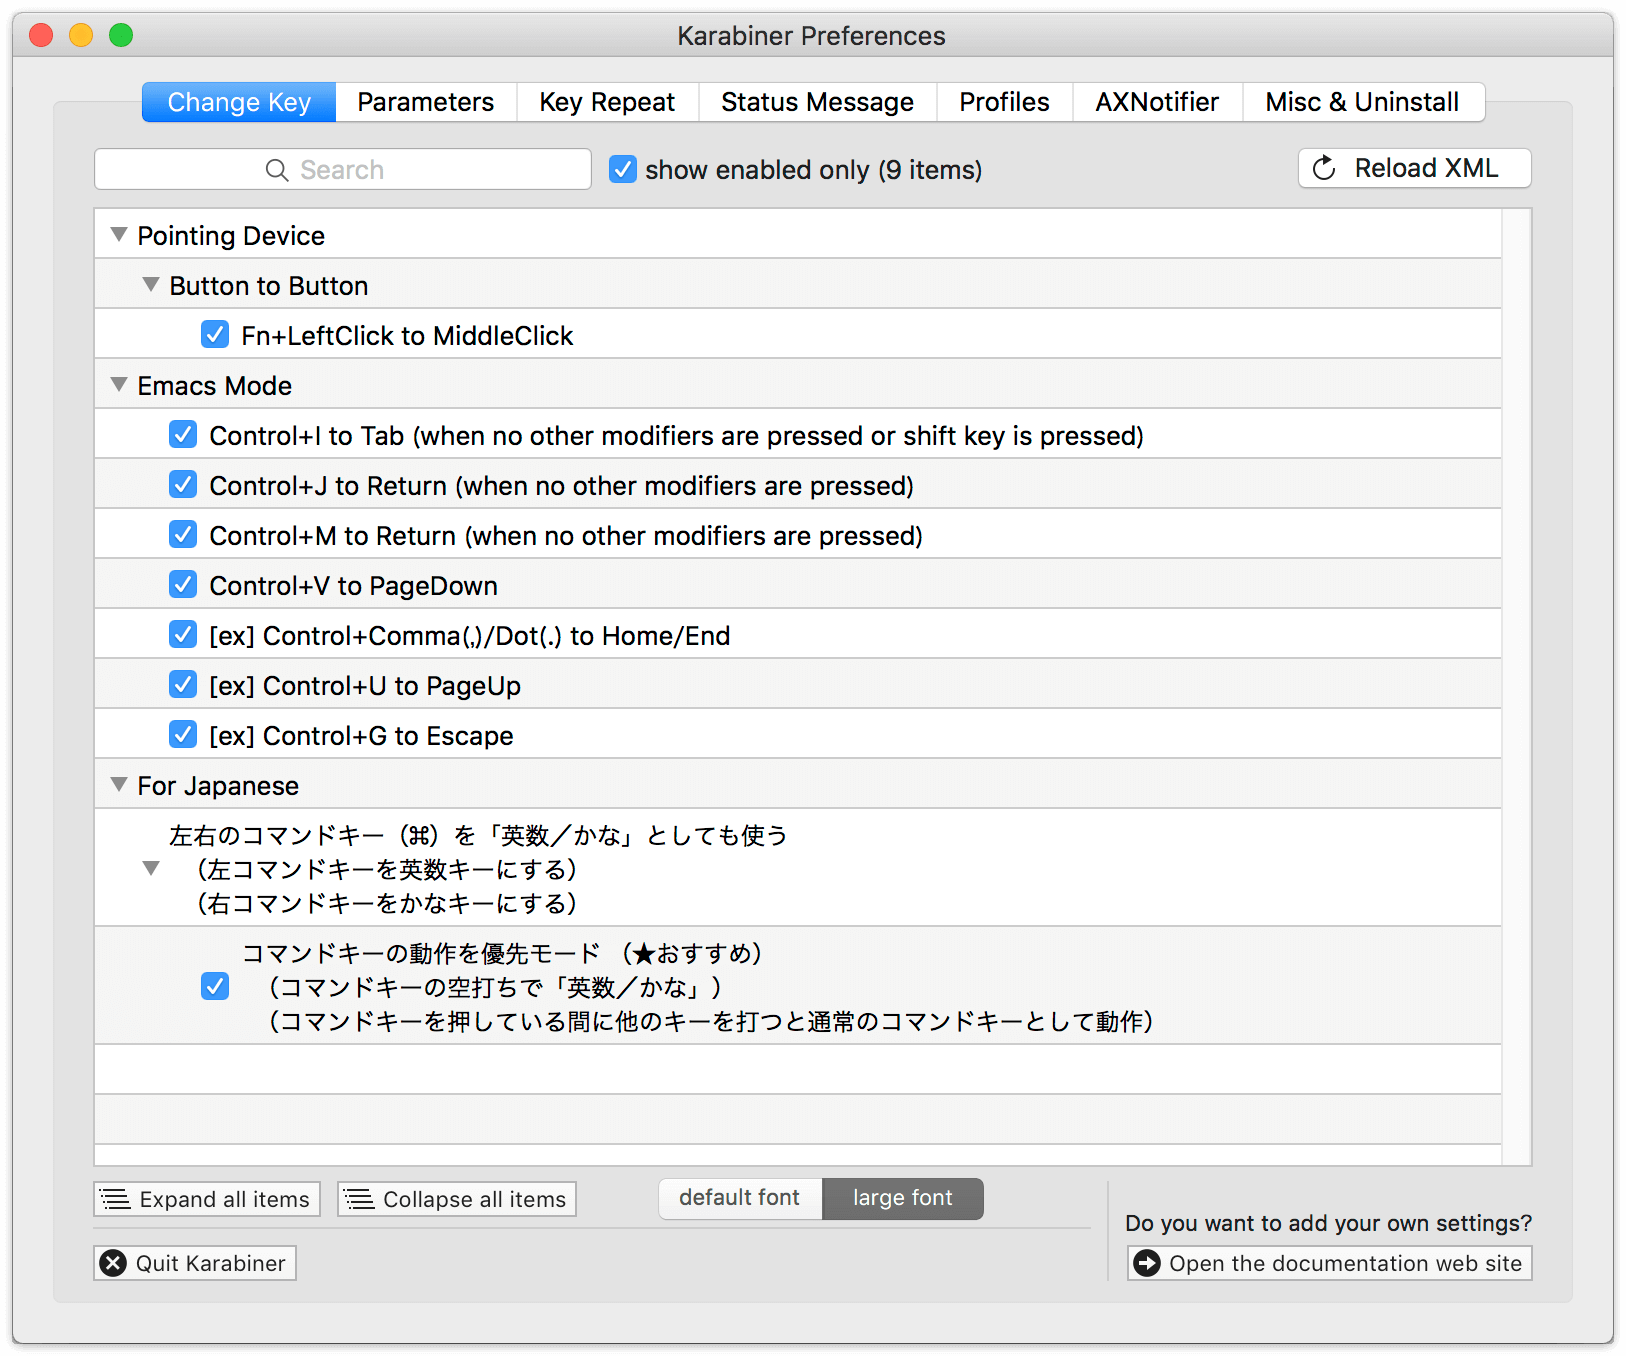Screen dimensions: 1626x1356
Task: Click the Quit Karabiner X icon
Action: (x=114, y=1263)
